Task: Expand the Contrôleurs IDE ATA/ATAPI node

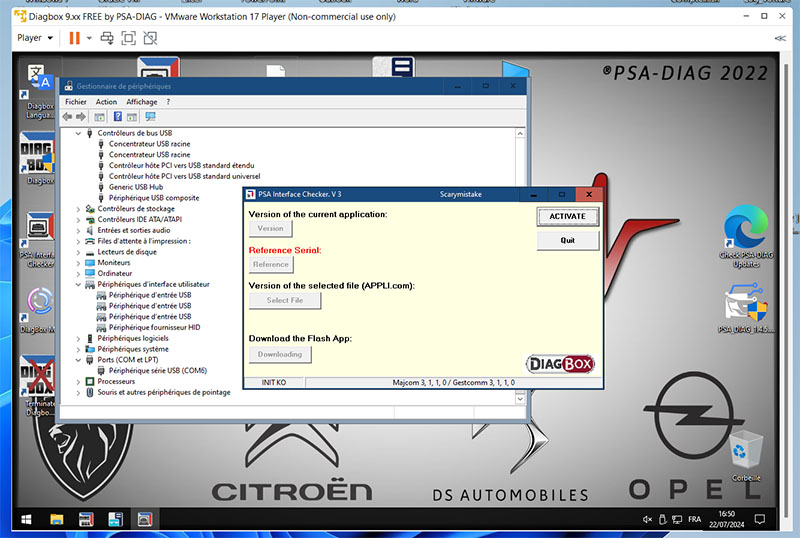Action: [78, 219]
